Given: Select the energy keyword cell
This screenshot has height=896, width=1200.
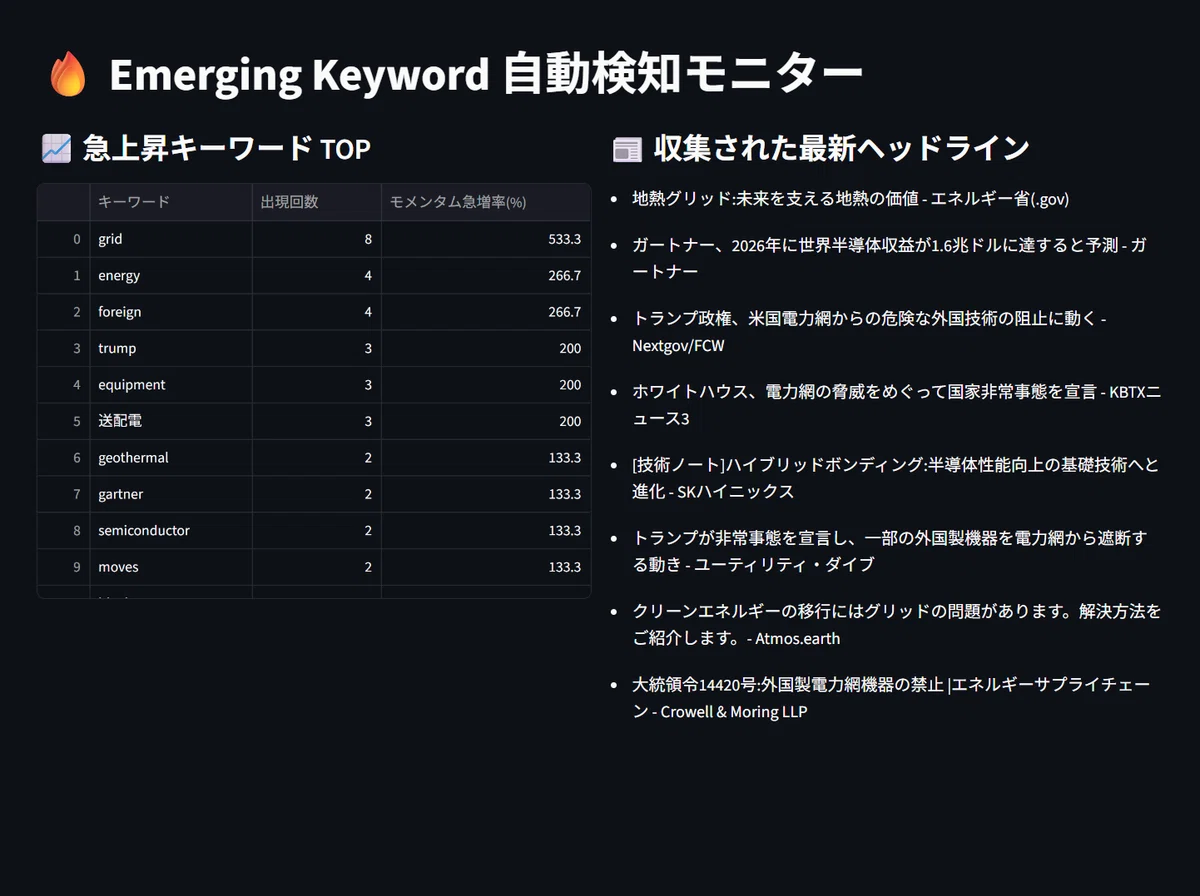Looking at the screenshot, I should click(x=171, y=276).
